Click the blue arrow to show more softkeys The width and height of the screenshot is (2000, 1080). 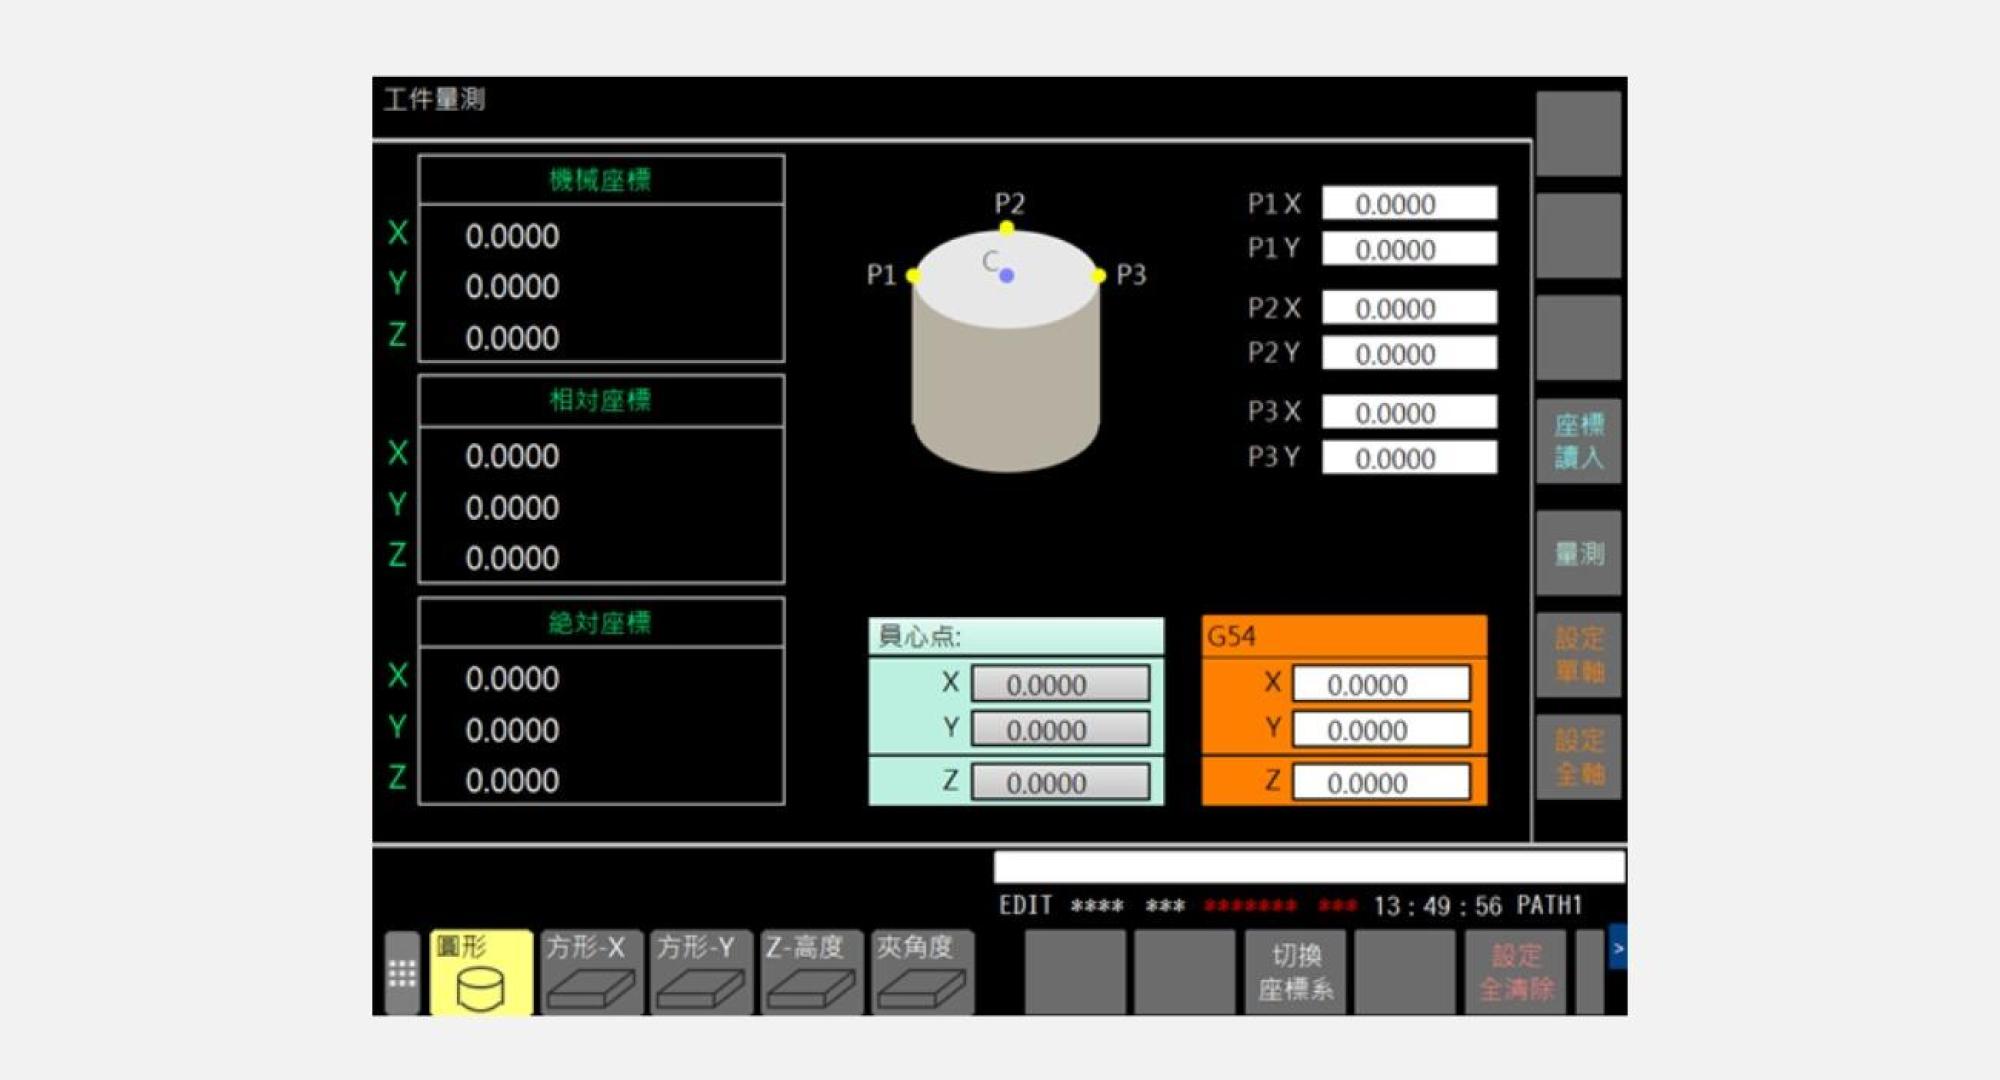click(x=1618, y=948)
